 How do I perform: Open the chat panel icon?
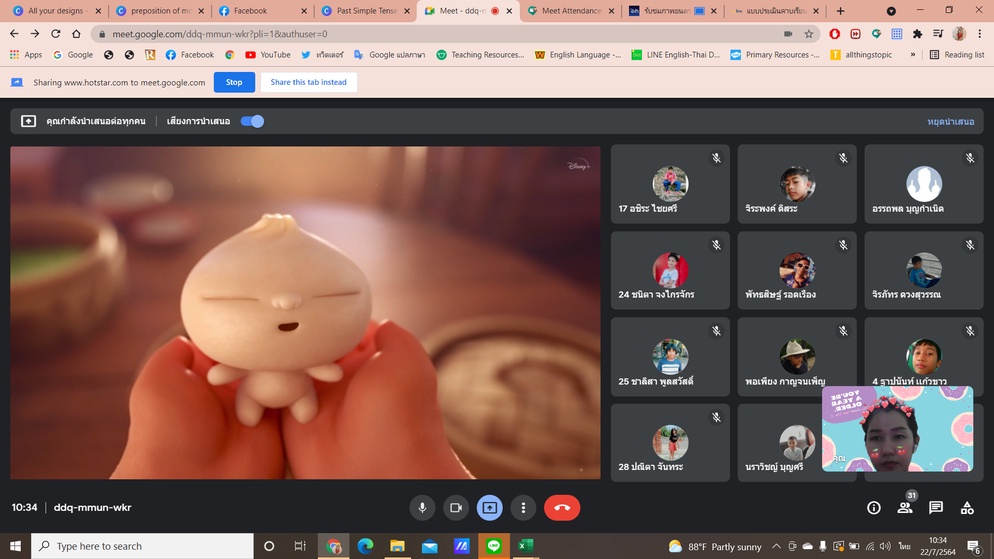click(936, 508)
